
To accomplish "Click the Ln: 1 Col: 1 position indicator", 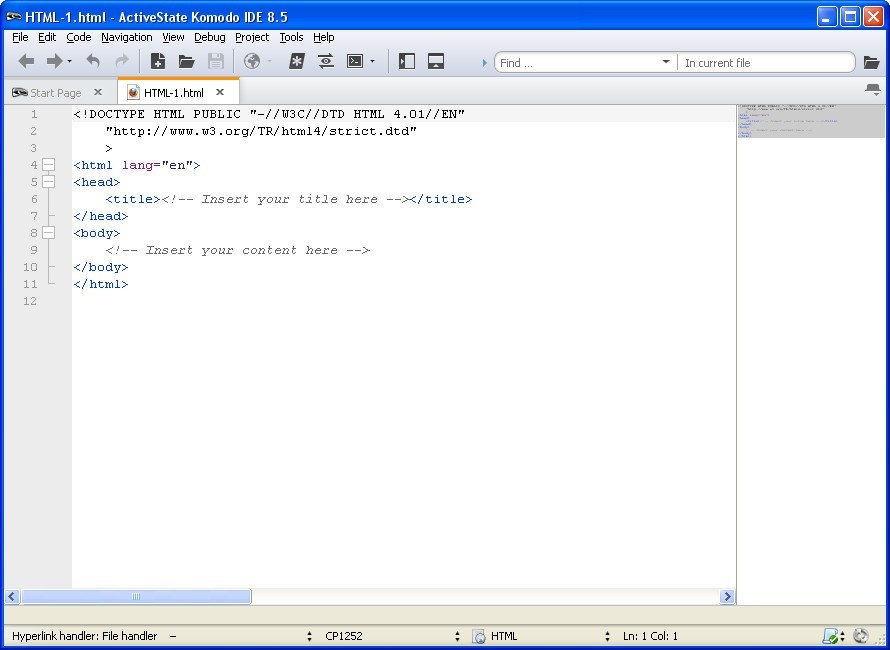I will coord(650,636).
